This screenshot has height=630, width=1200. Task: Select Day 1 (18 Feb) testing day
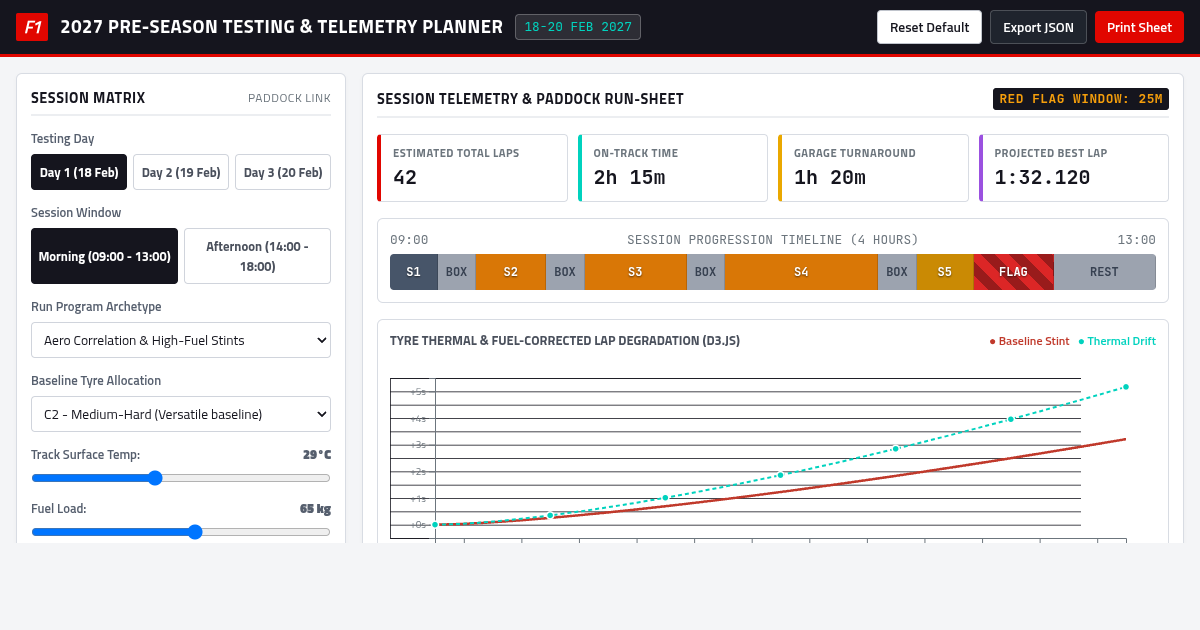tap(79, 172)
